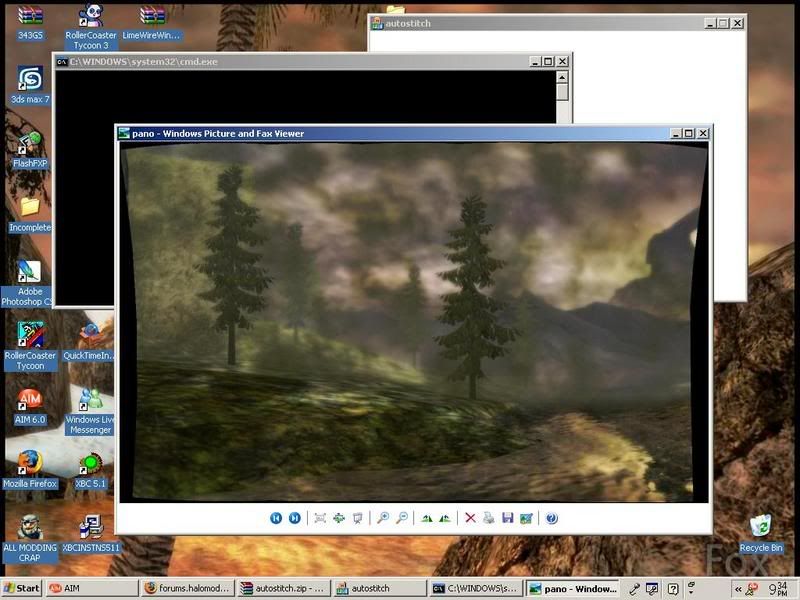Delete the image using red X icon
This screenshot has width=800, height=600.
(x=470, y=518)
